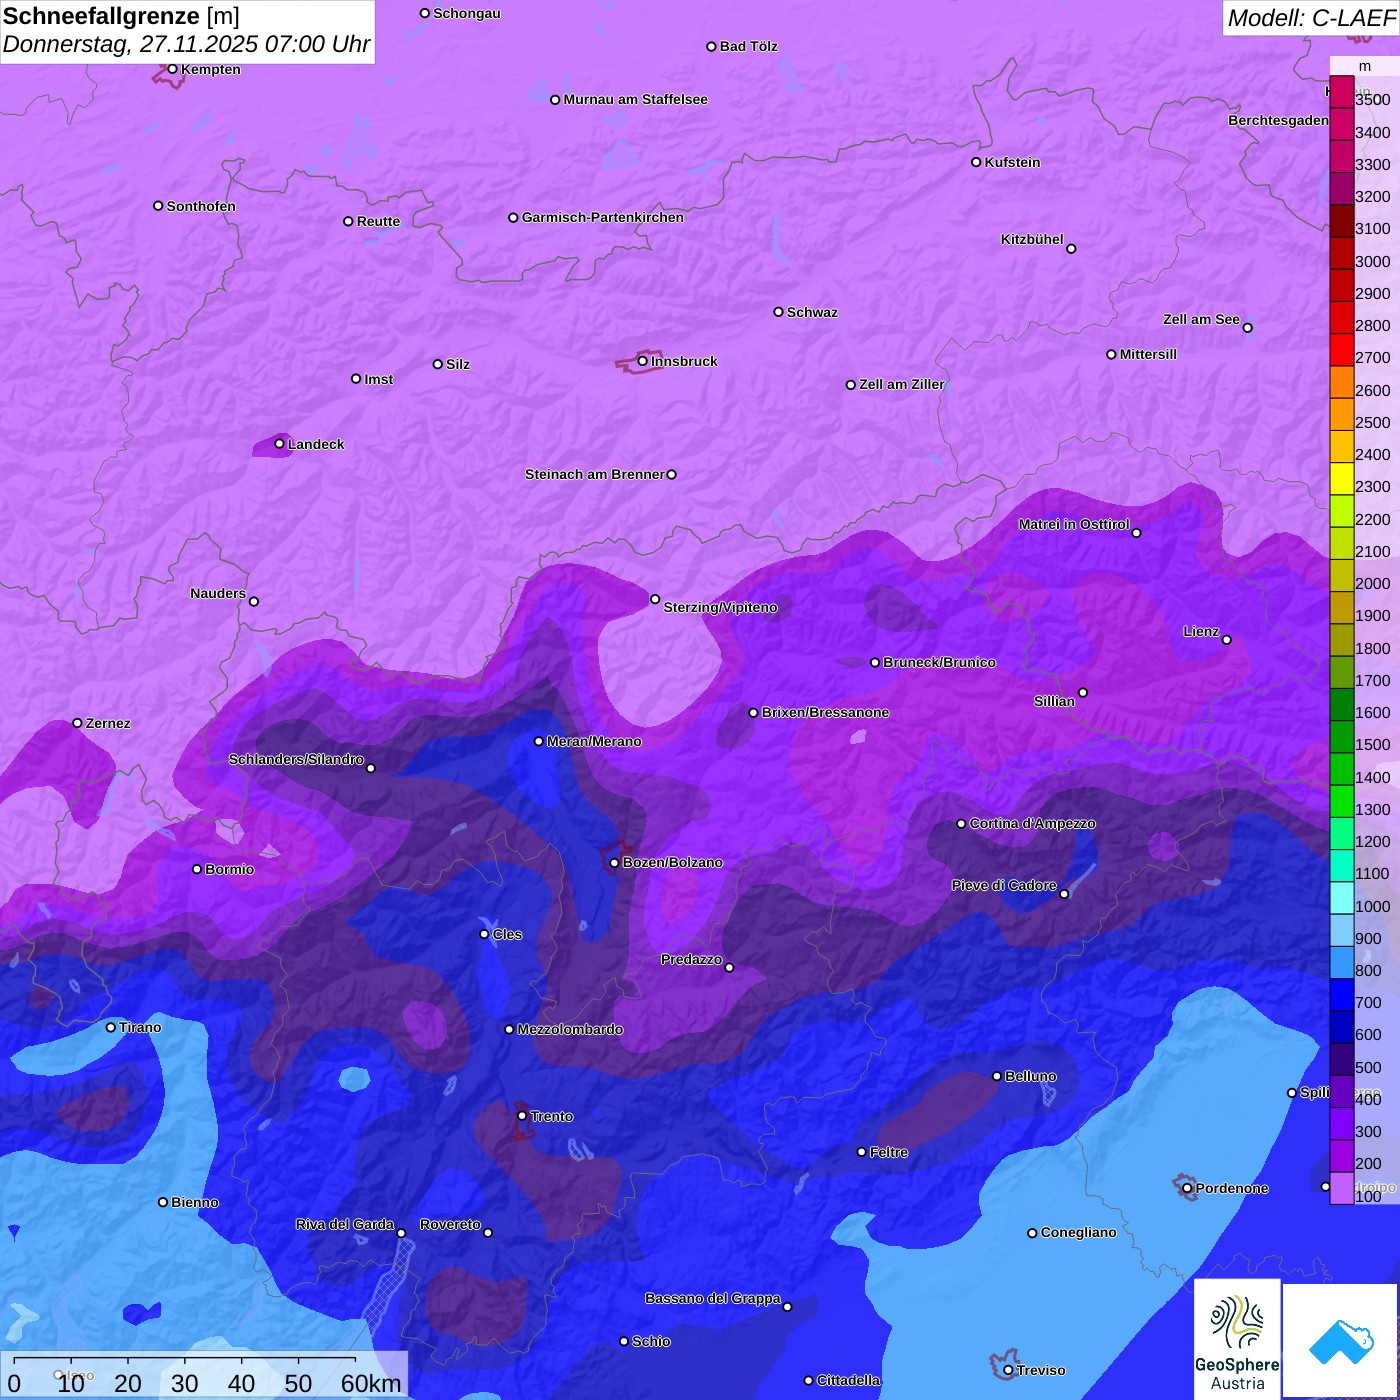Click the 'Mittersill' label

click(x=1148, y=354)
